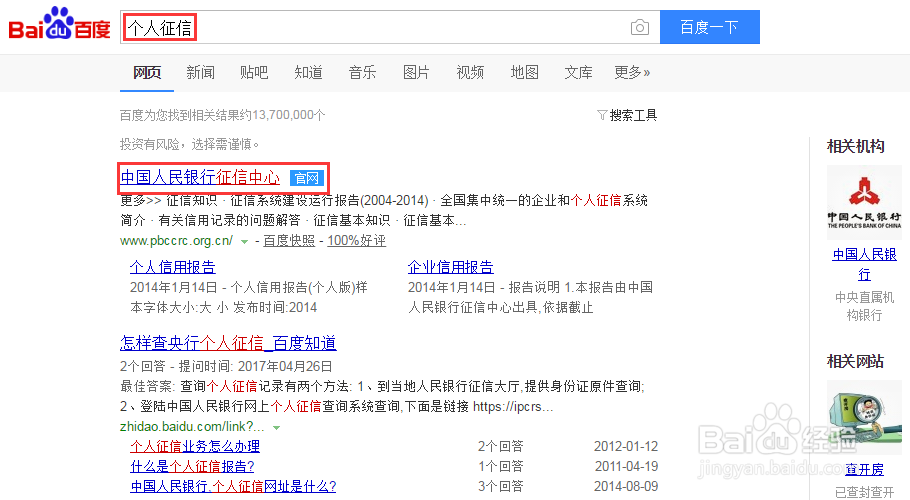Viewport: 910px width, 500px height.
Task: Click the 百度一下 search button
Action: (x=710, y=27)
